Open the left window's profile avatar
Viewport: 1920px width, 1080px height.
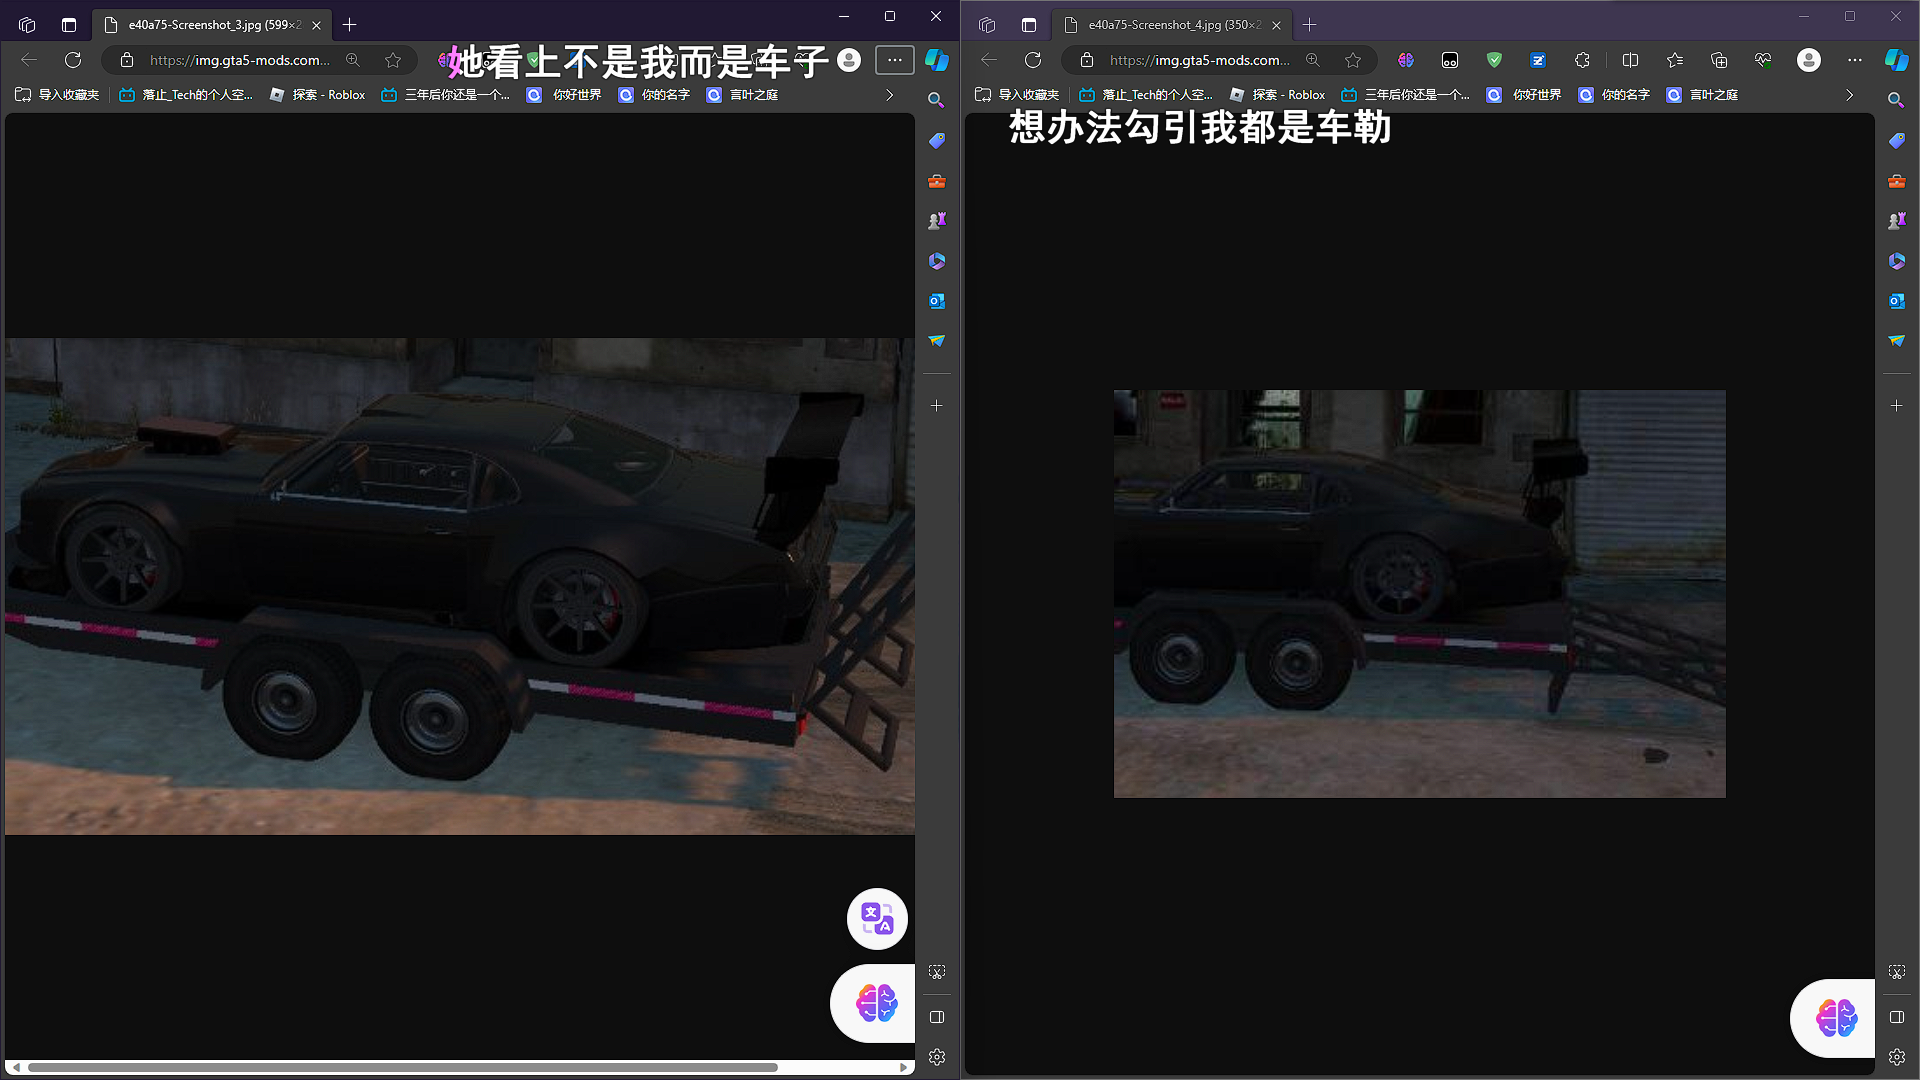coord(849,60)
